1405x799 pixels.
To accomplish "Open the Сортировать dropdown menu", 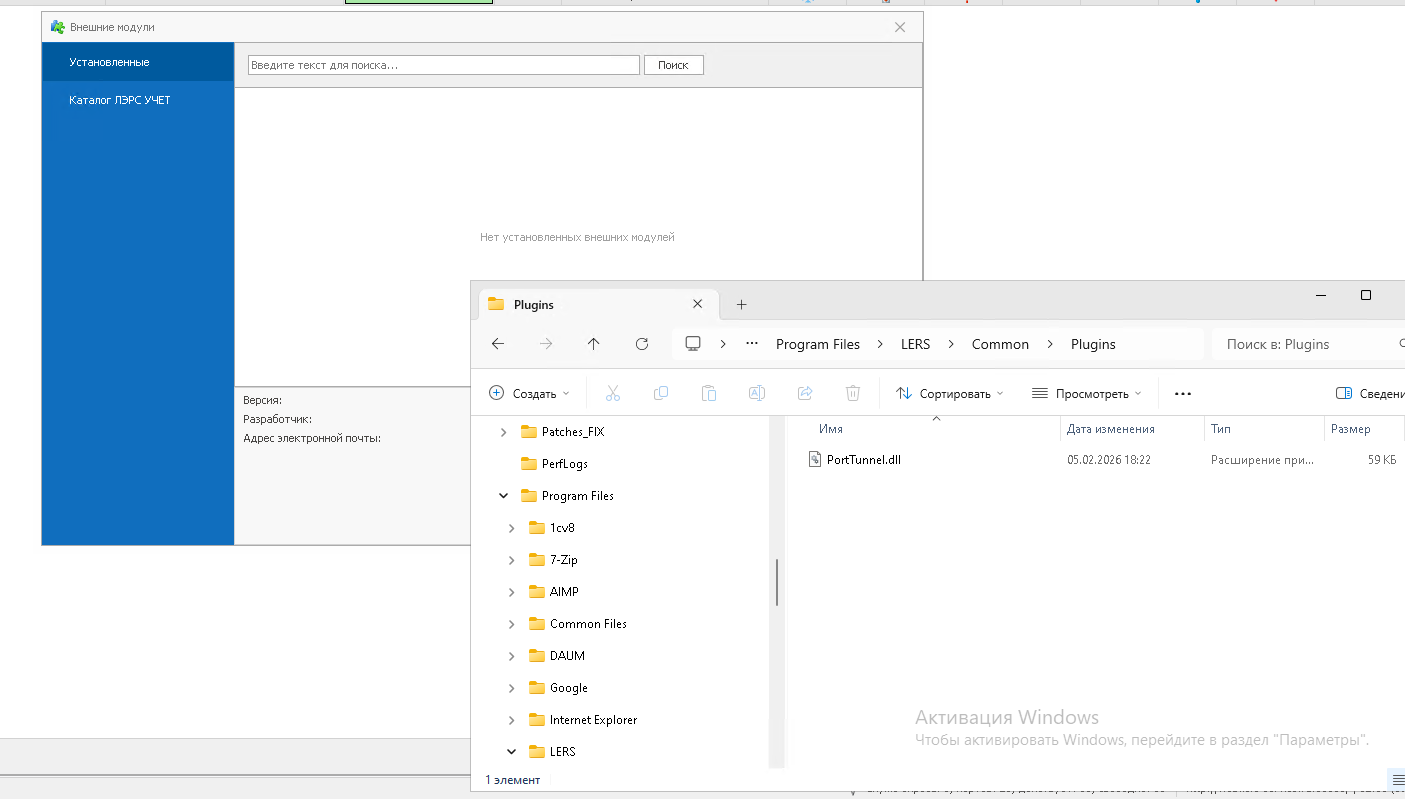I will (949, 394).
